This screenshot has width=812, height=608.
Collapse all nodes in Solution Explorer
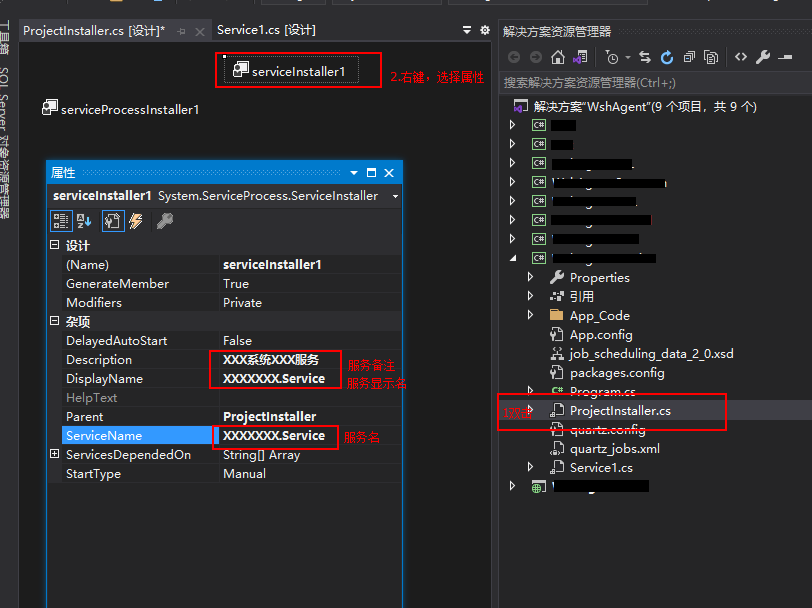coord(689,57)
